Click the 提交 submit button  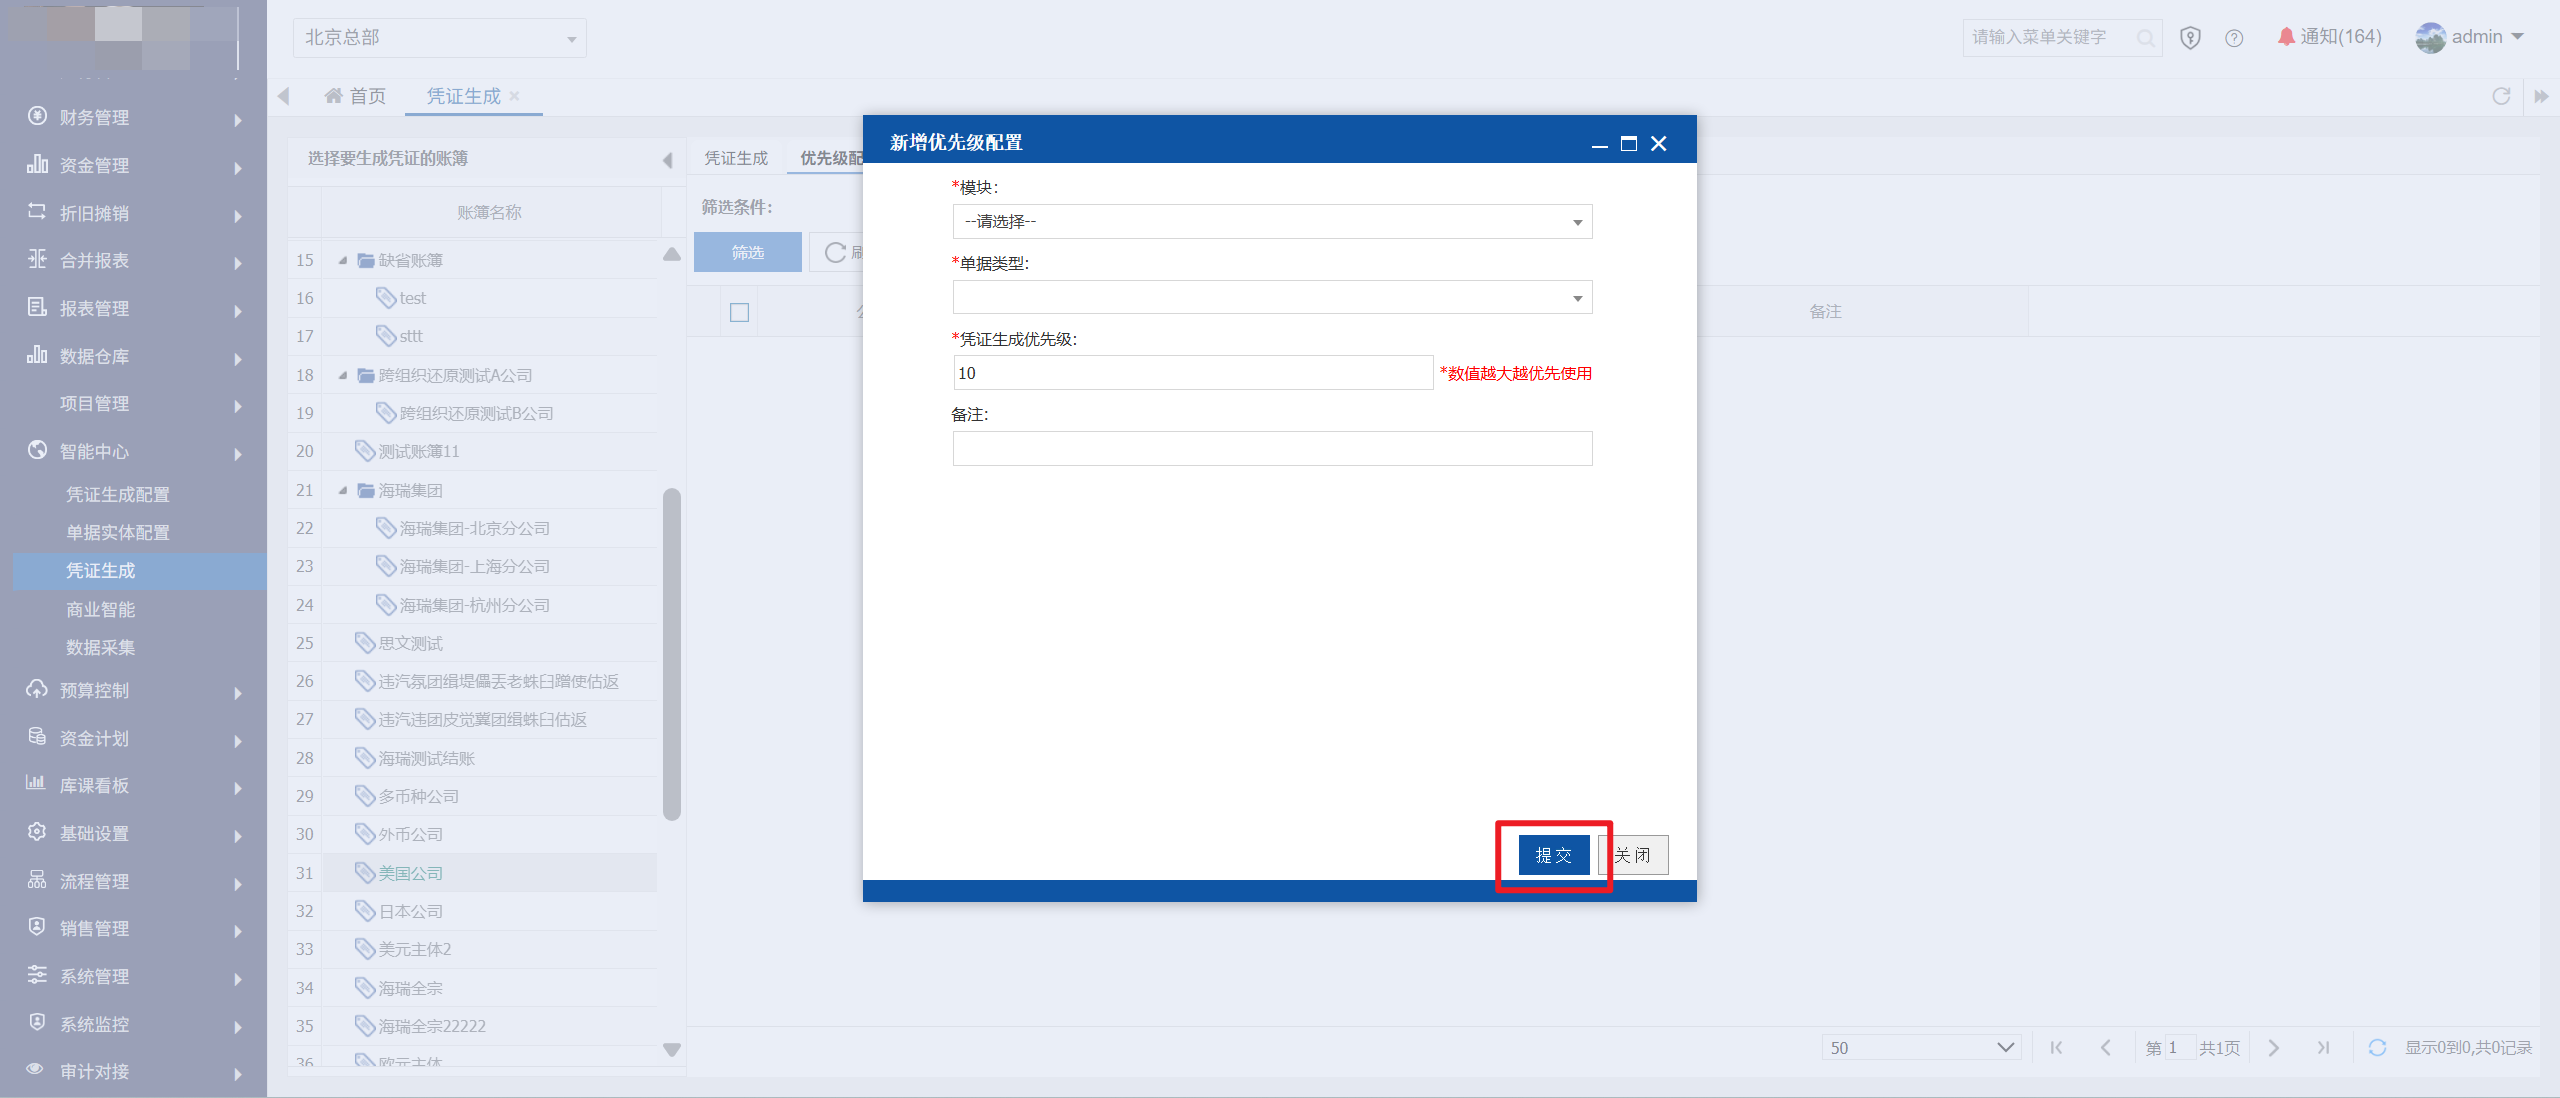pos(1554,855)
